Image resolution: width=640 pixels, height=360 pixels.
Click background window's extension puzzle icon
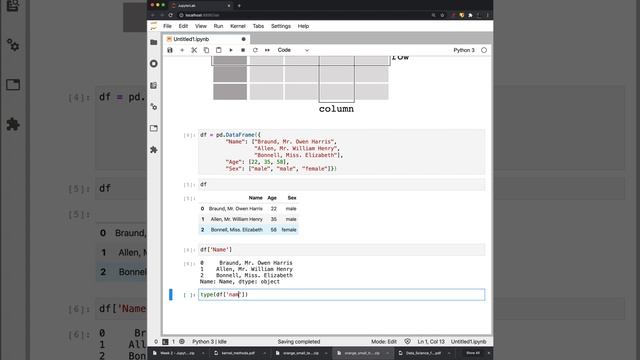[13, 124]
